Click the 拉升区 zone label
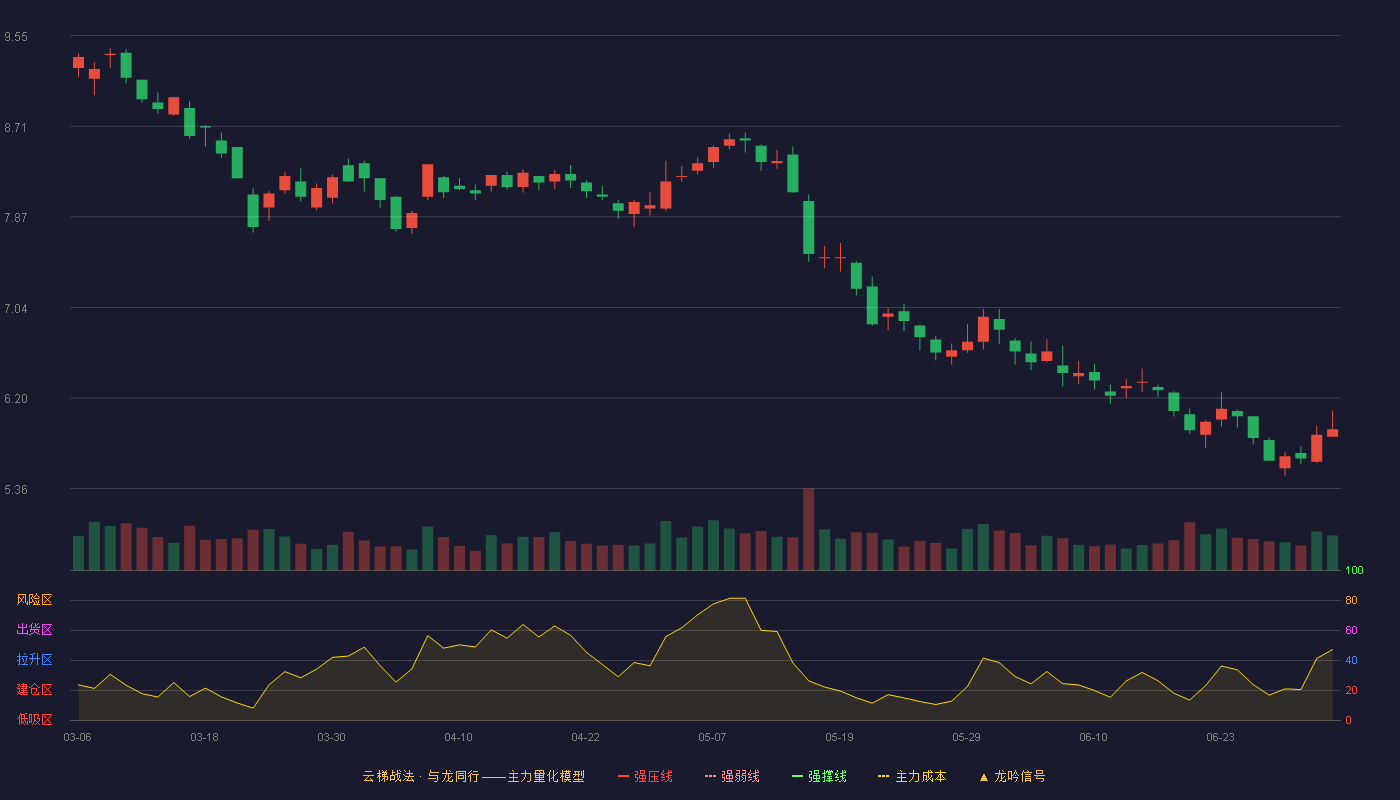 tap(34, 660)
